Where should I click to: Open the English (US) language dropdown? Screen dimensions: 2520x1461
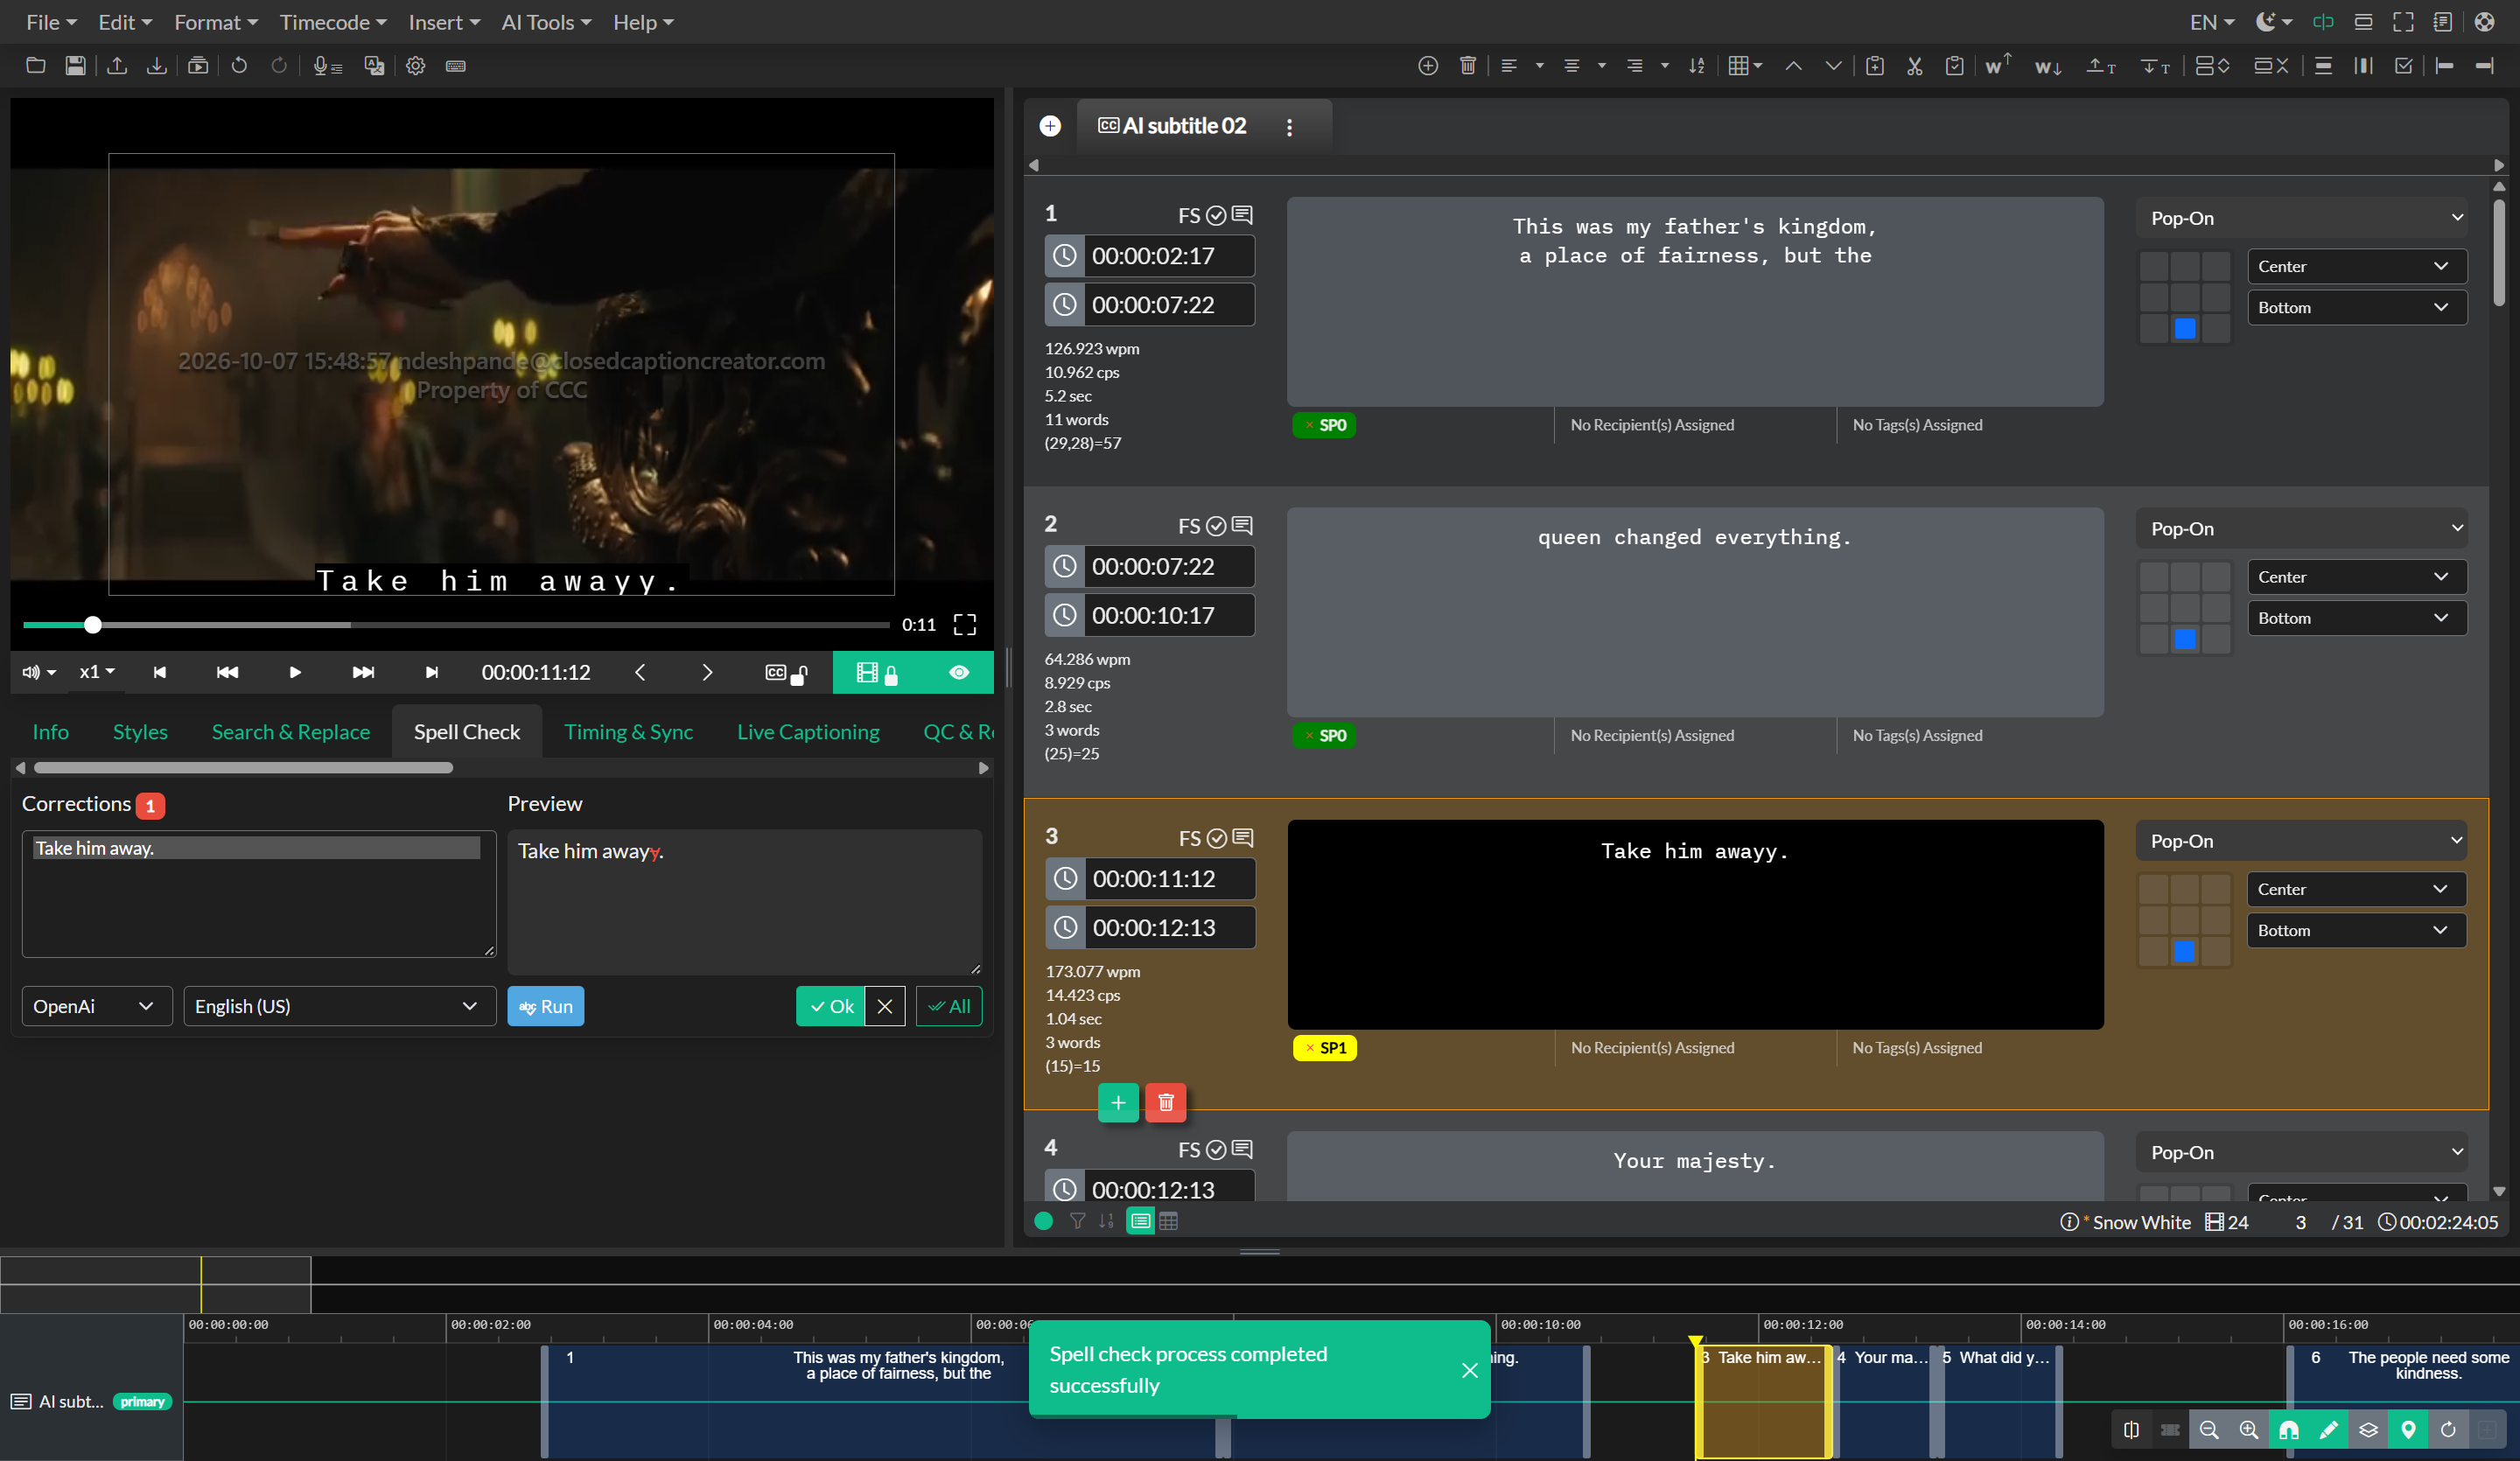point(339,1006)
